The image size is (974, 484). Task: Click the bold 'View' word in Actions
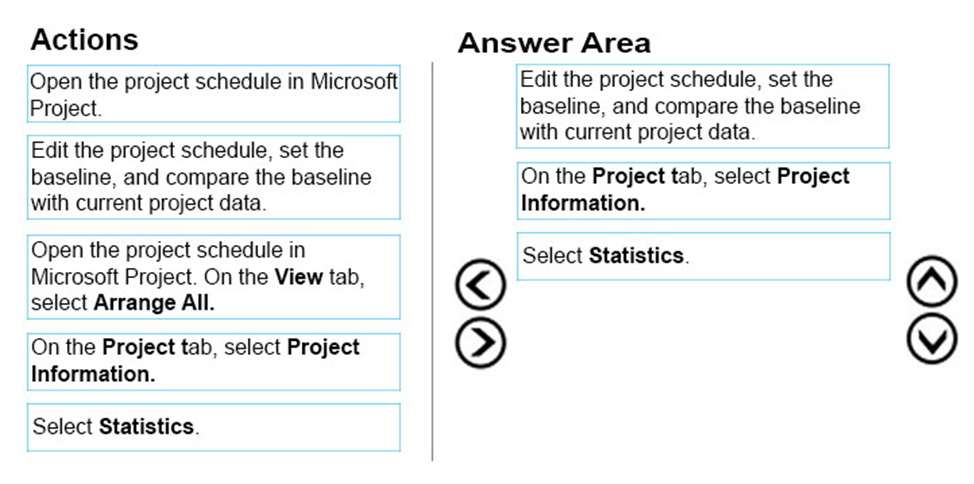tap(298, 276)
